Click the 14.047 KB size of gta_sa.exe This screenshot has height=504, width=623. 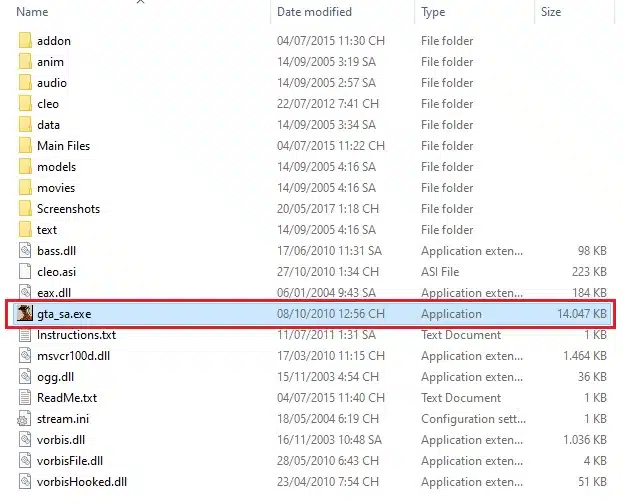580,314
